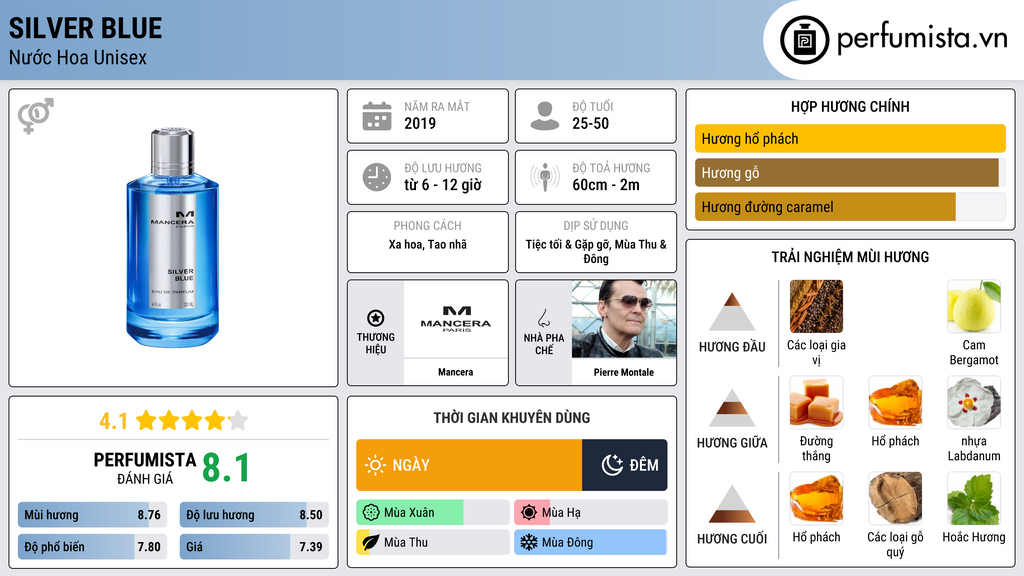Image resolution: width=1024 pixels, height=576 pixels.
Task: Click the calendar icon beside Năm ra mắt
Action: [x=376, y=116]
